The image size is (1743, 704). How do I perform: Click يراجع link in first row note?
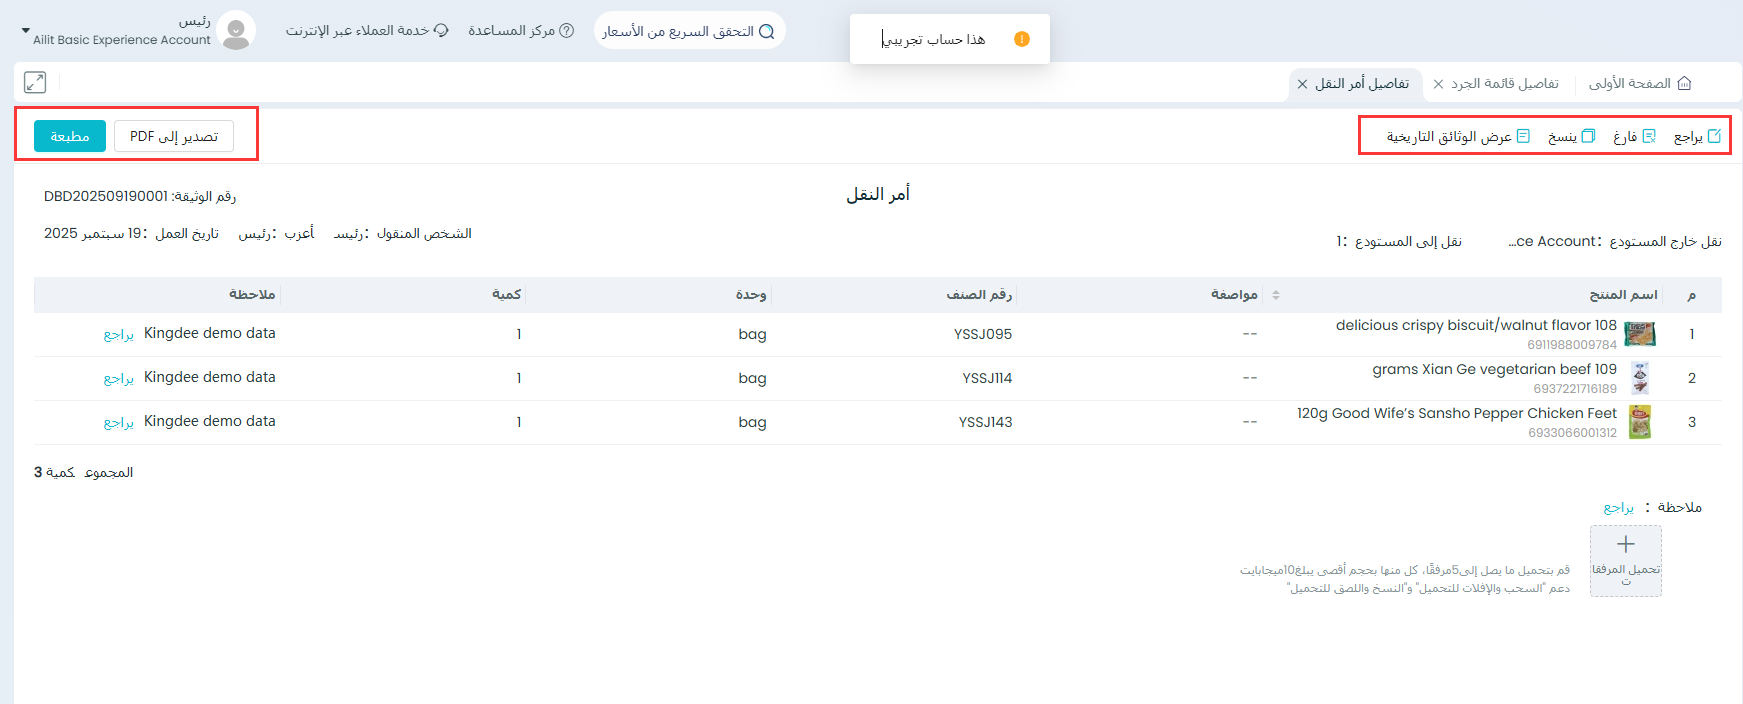[x=119, y=334]
